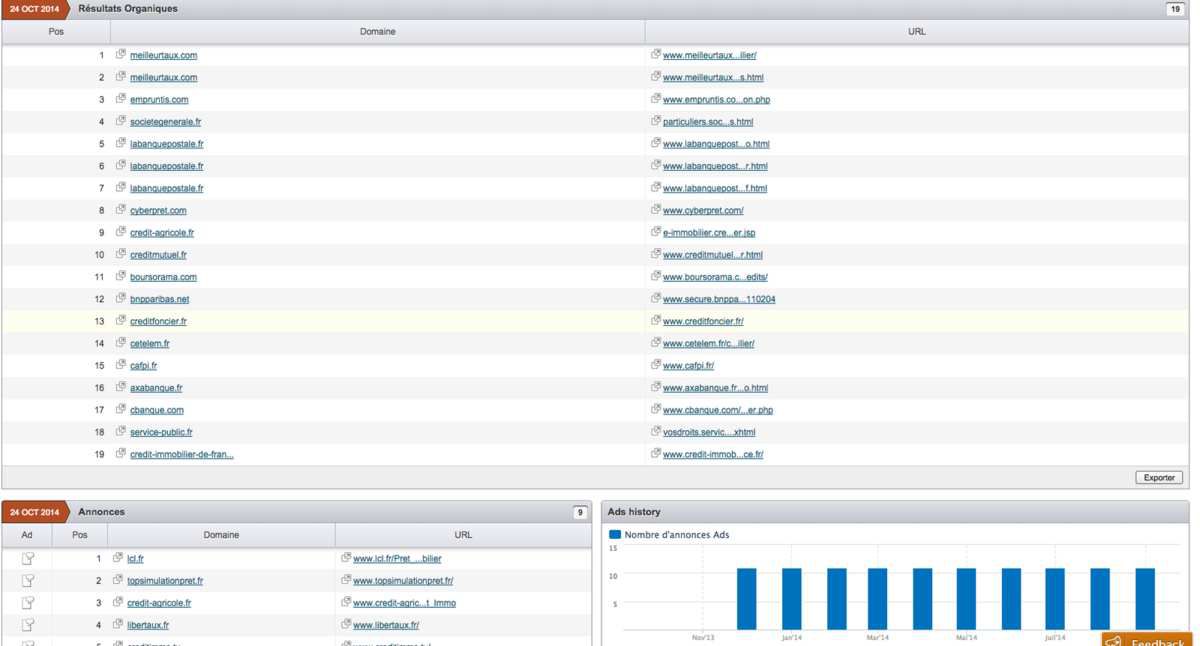
Task: Open the www.meilleurtaux...s.html URL link
Action: pyautogui.click(x=713, y=77)
